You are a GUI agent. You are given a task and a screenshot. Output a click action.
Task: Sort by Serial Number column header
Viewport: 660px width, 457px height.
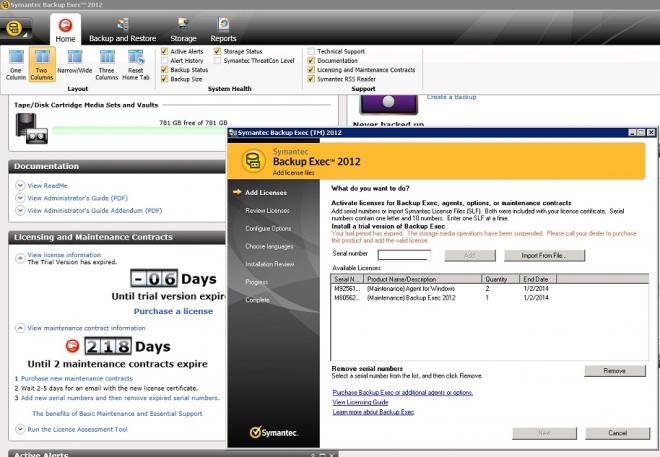point(347,279)
